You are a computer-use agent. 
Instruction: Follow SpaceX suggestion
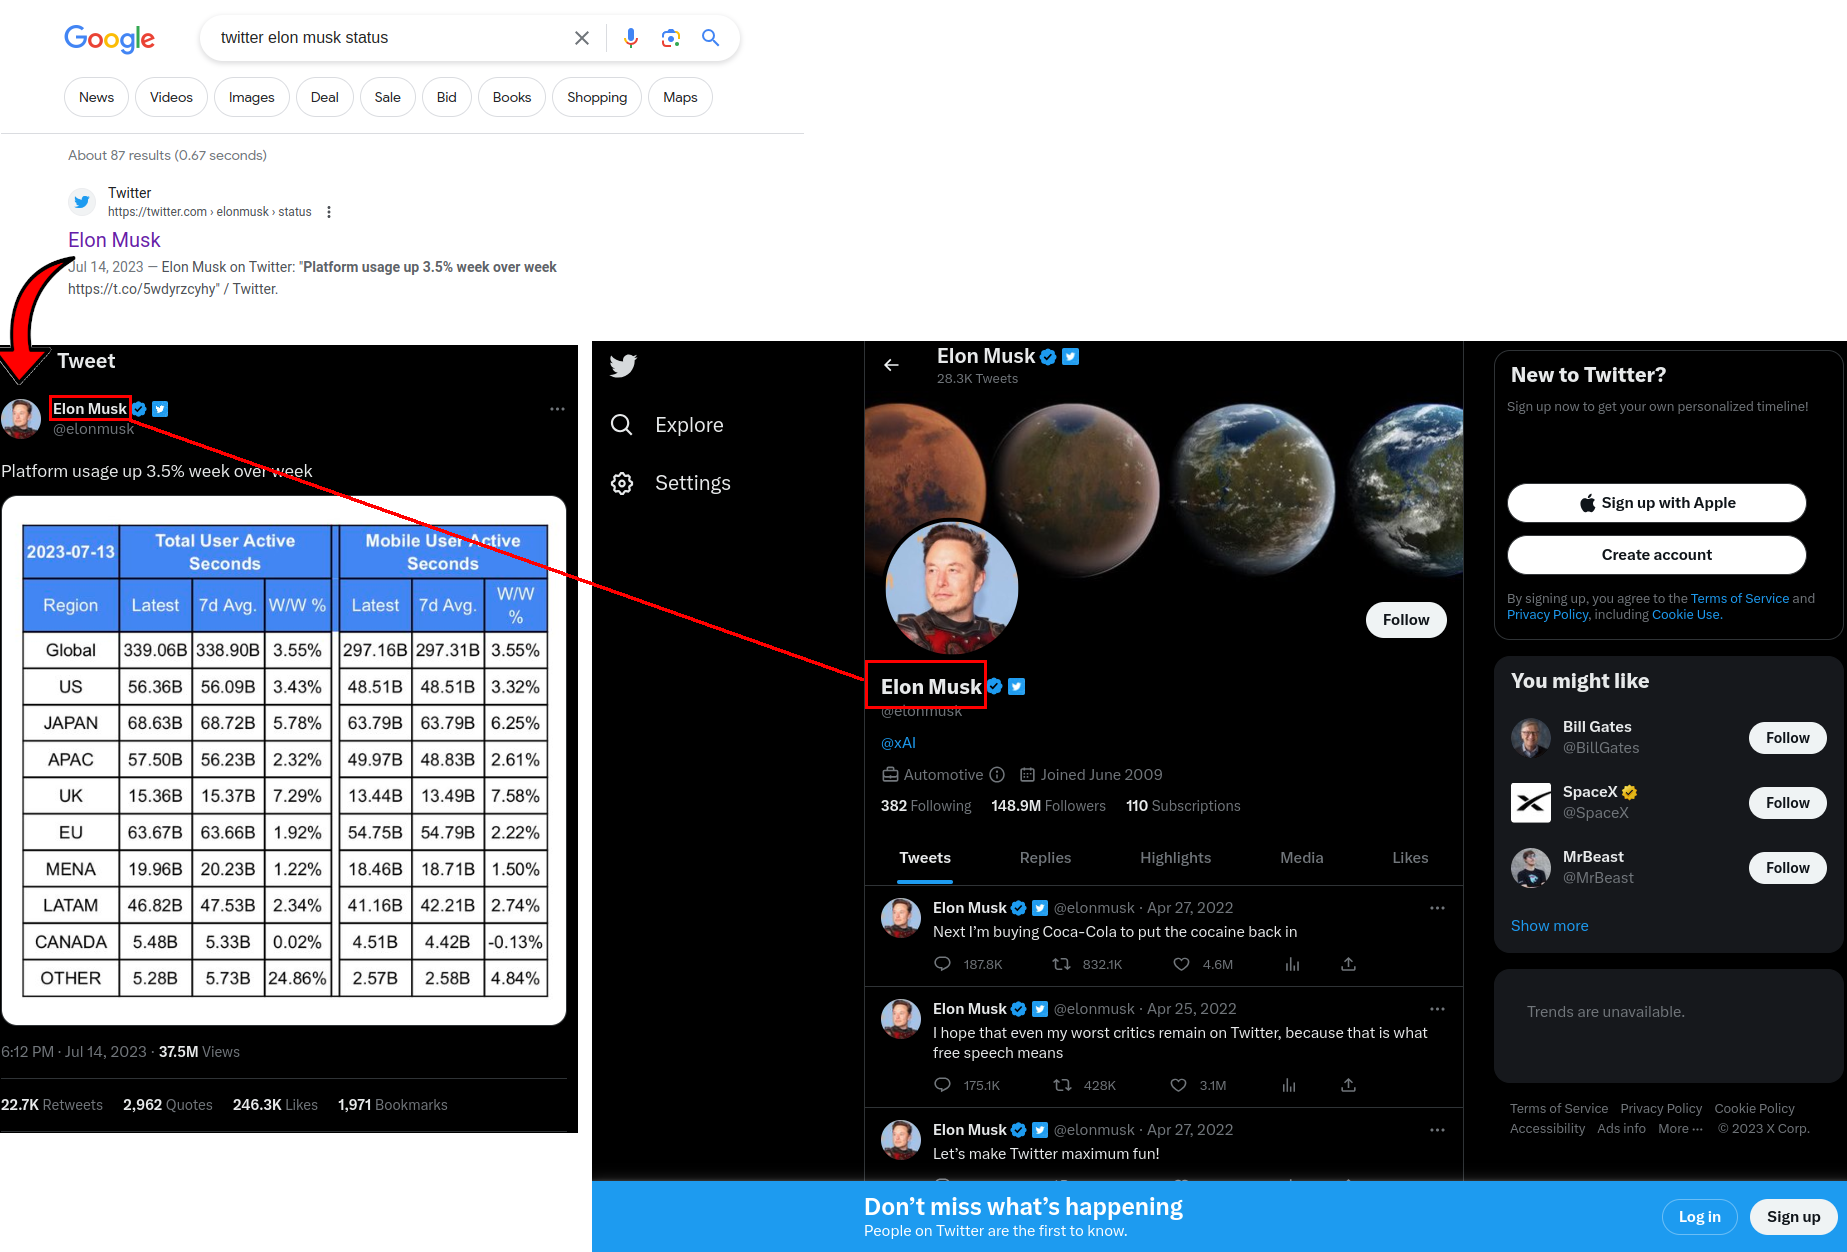pos(1787,803)
